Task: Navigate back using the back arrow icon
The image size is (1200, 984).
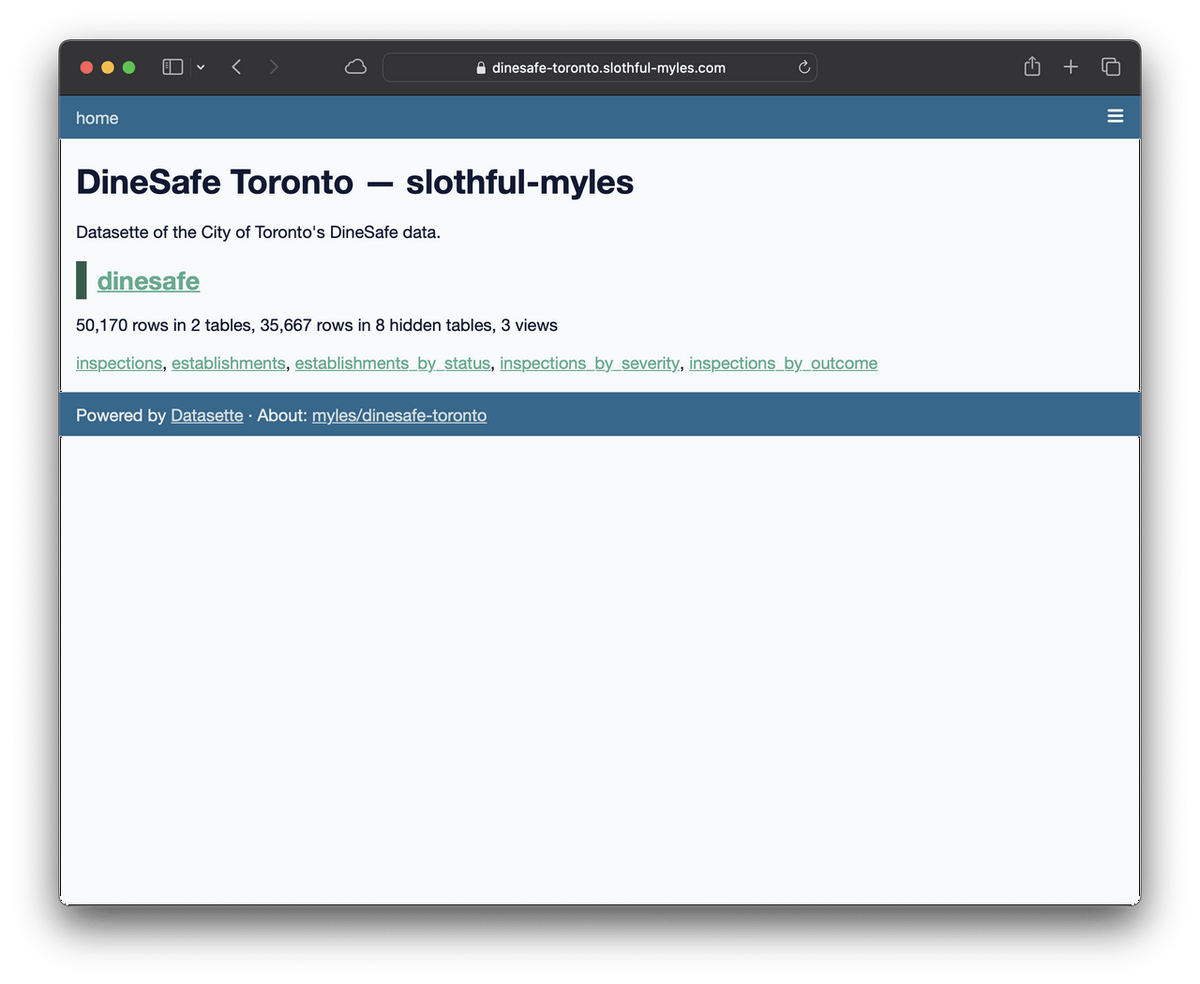Action: pos(236,66)
